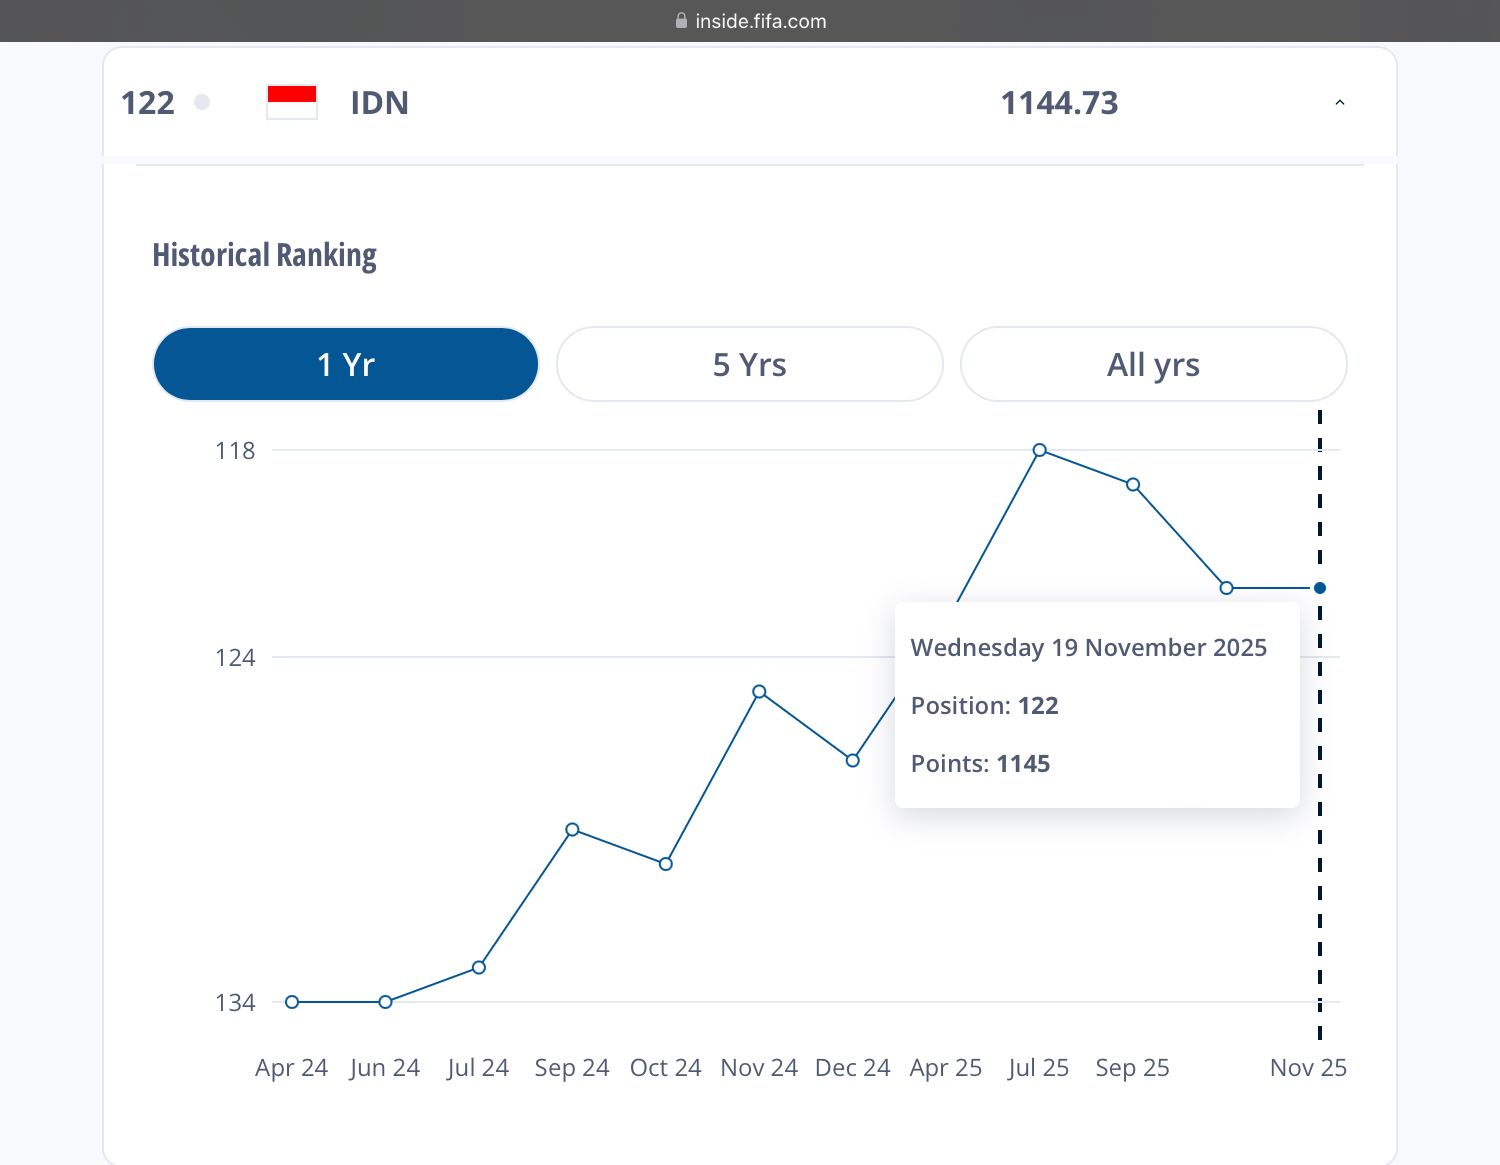1500x1165 pixels.
Task: Click the Sep 24 data point
Action: click(x=572, y=829)
